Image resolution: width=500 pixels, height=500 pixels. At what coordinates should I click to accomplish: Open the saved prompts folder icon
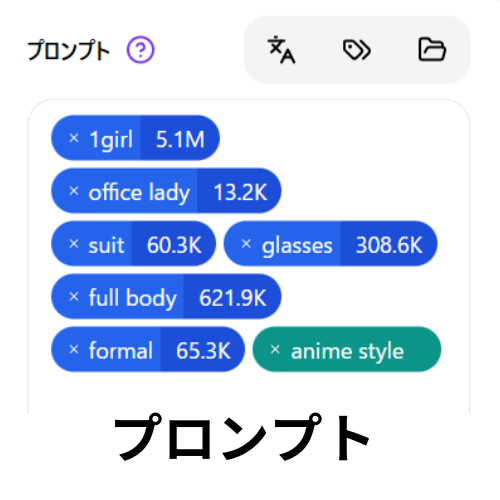click(432, 49)
